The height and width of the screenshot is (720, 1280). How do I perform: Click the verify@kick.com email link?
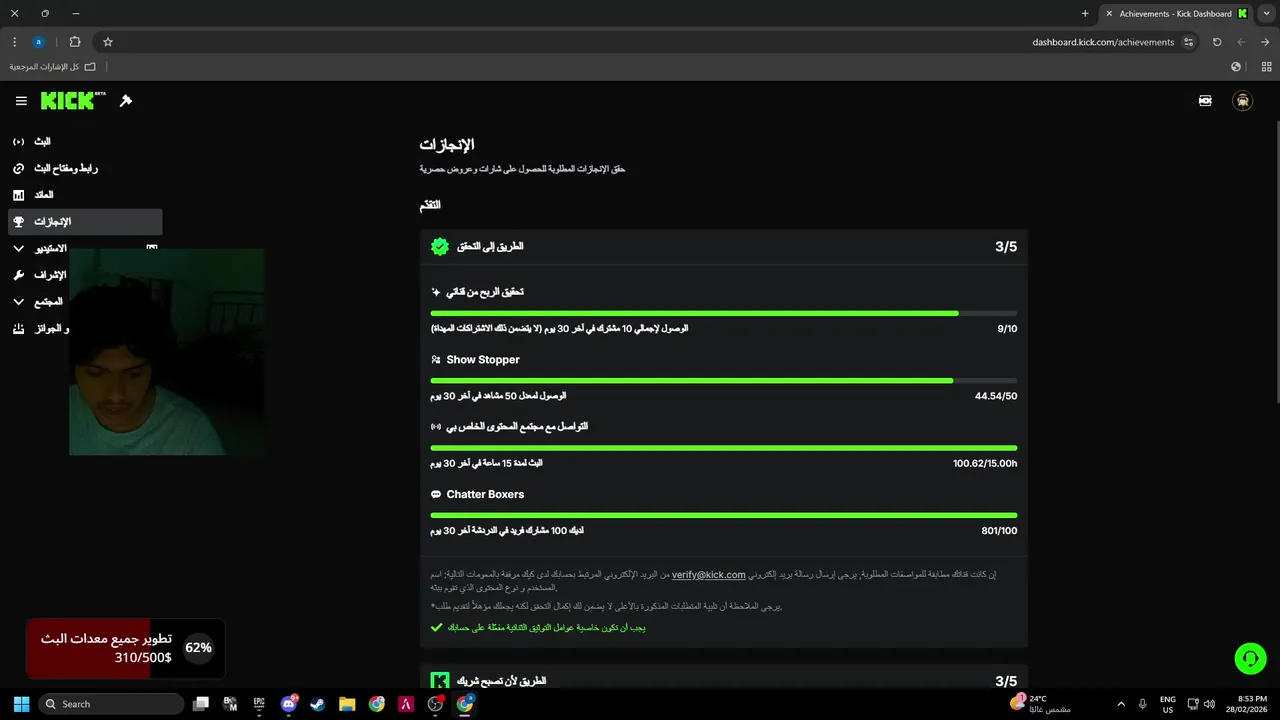point(708,575)
